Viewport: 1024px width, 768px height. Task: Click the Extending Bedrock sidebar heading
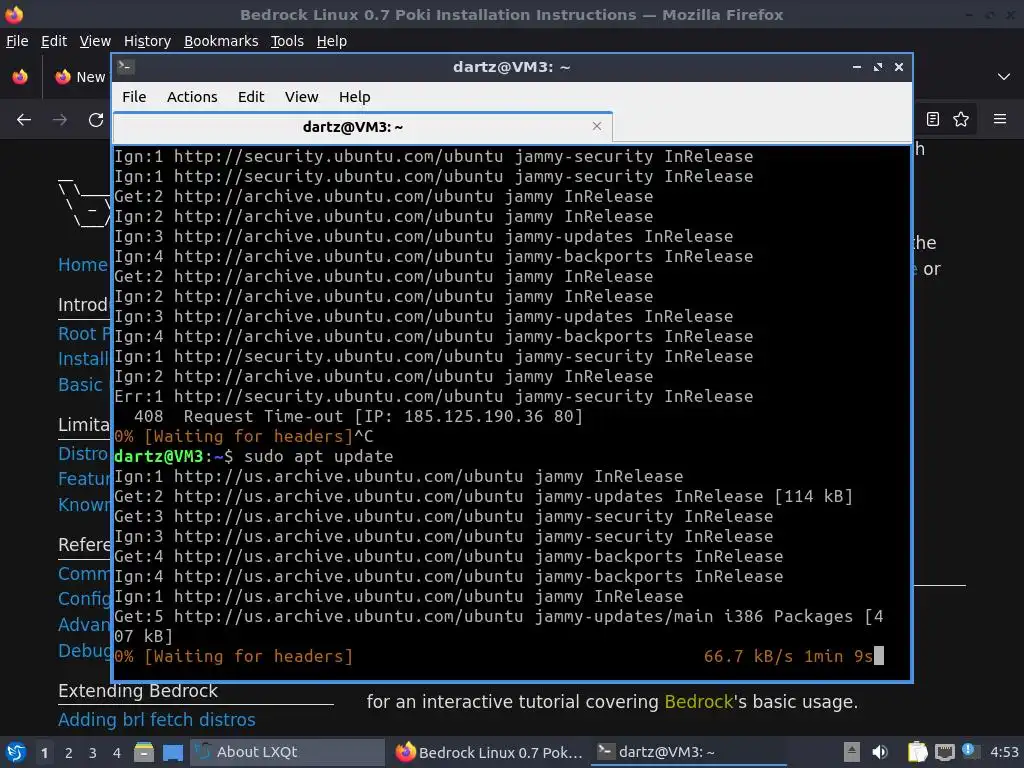[138, 691]
